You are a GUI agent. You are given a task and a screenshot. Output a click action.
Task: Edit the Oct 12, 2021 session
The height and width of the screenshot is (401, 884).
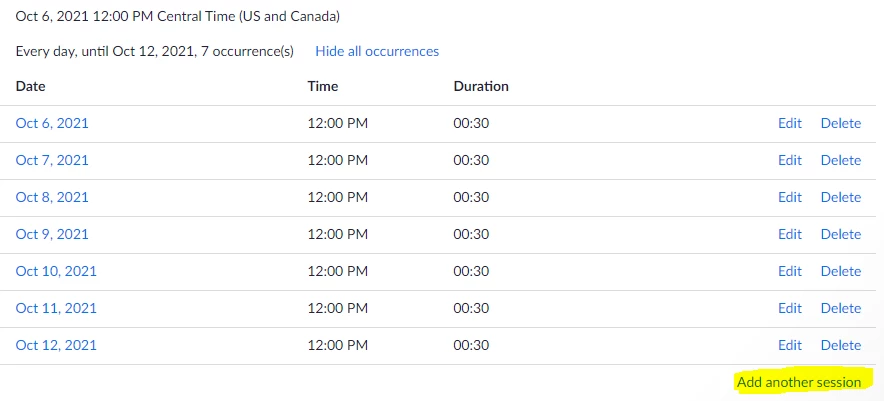(x=790, y=345)
